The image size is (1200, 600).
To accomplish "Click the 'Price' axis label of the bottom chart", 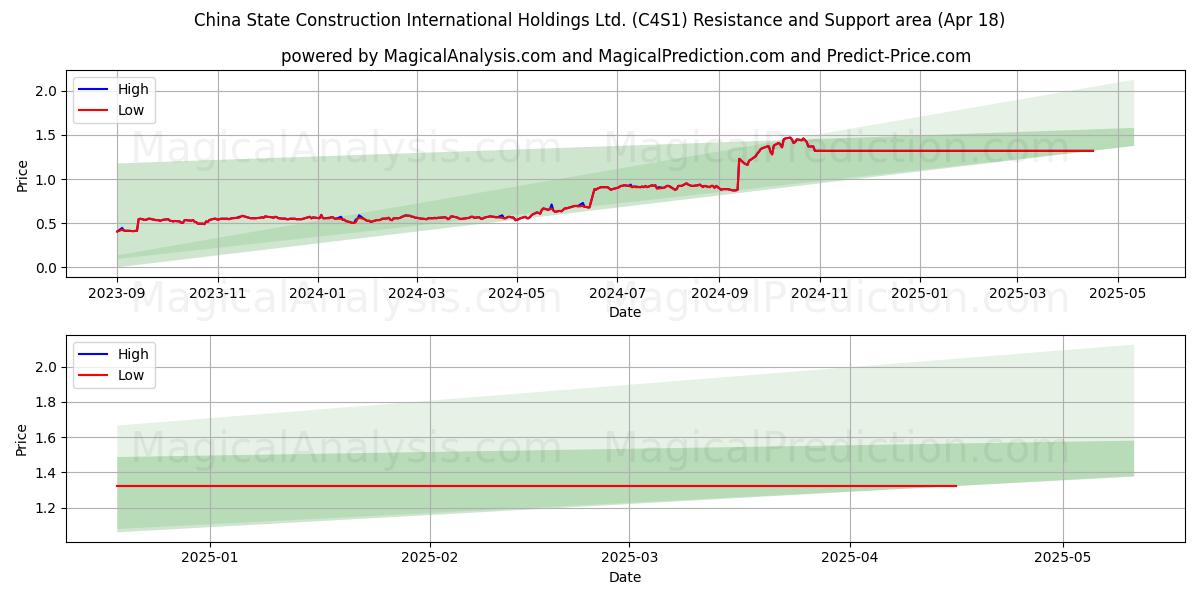I will pos(23,439).
